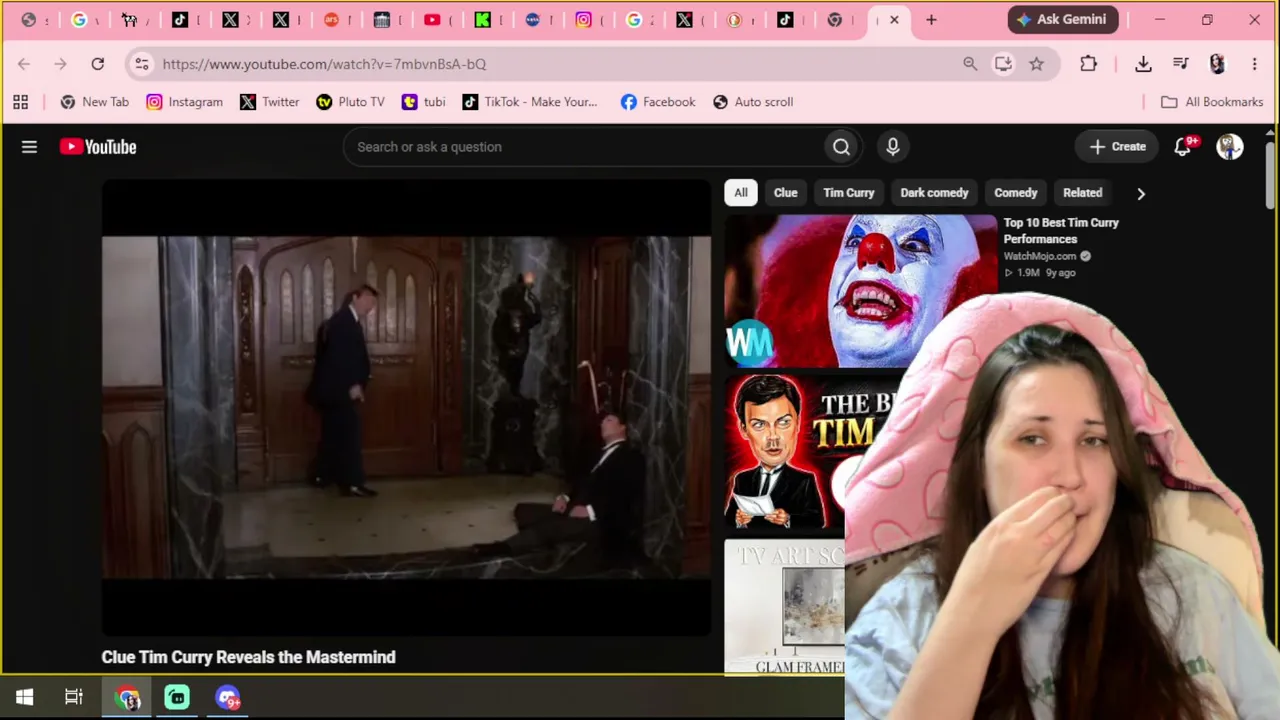Viewport: 1280px width, 720px height.
Task: Expand the All Bookmarks folder
Action: tap(1212, 102)
